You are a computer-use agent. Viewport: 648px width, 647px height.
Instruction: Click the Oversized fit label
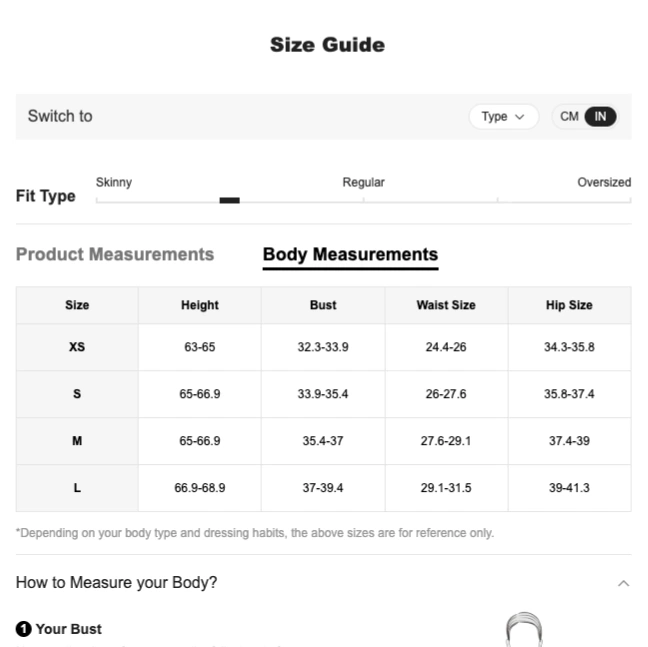(604, 182)
